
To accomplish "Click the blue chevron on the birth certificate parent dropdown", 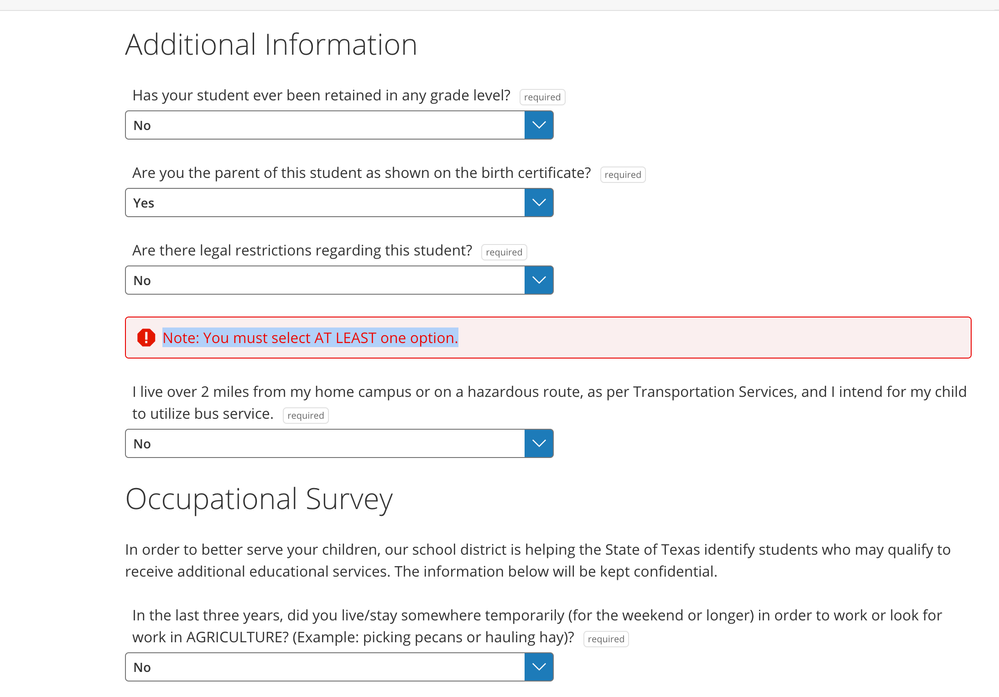I will point(538,203).
